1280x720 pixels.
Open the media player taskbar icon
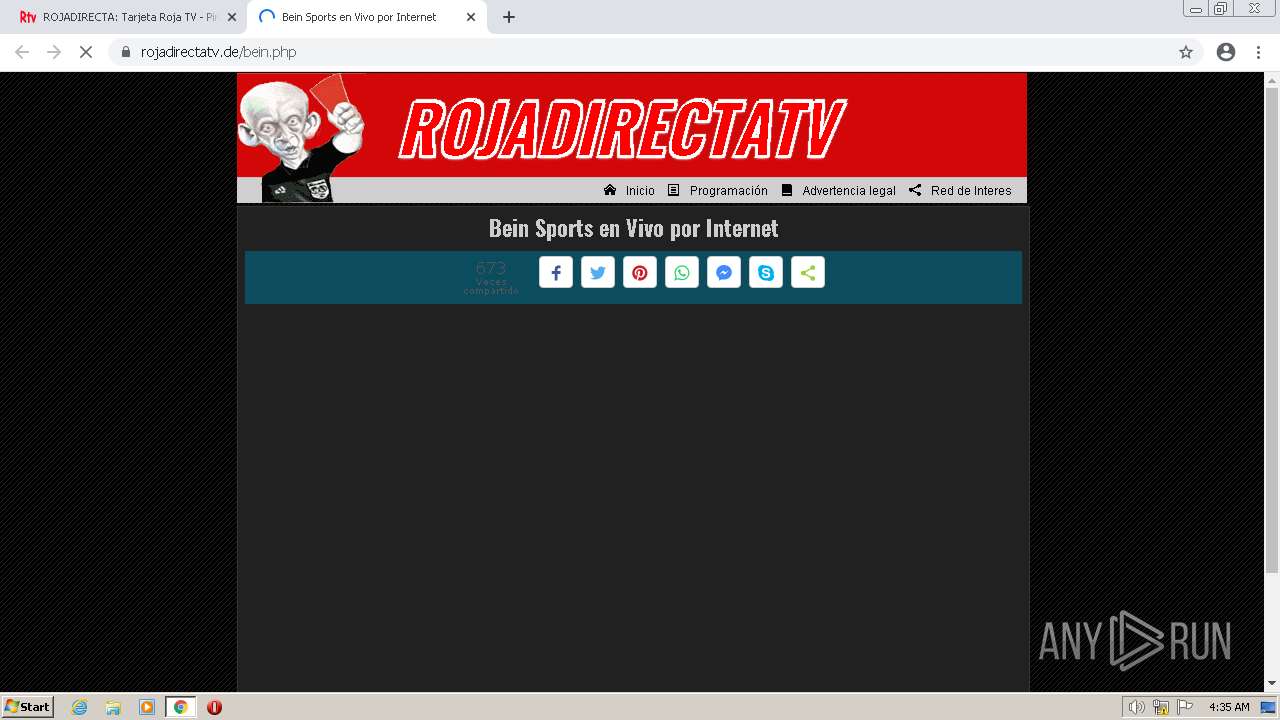pos(147,707)
